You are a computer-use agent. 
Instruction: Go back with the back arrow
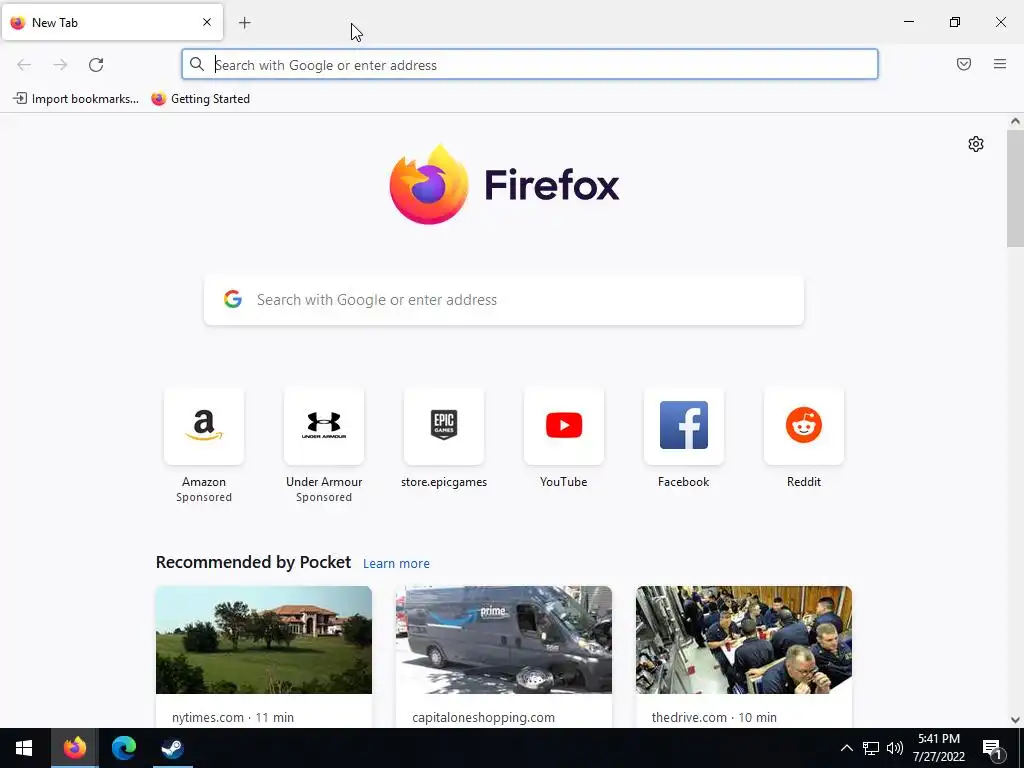[24, 65]
